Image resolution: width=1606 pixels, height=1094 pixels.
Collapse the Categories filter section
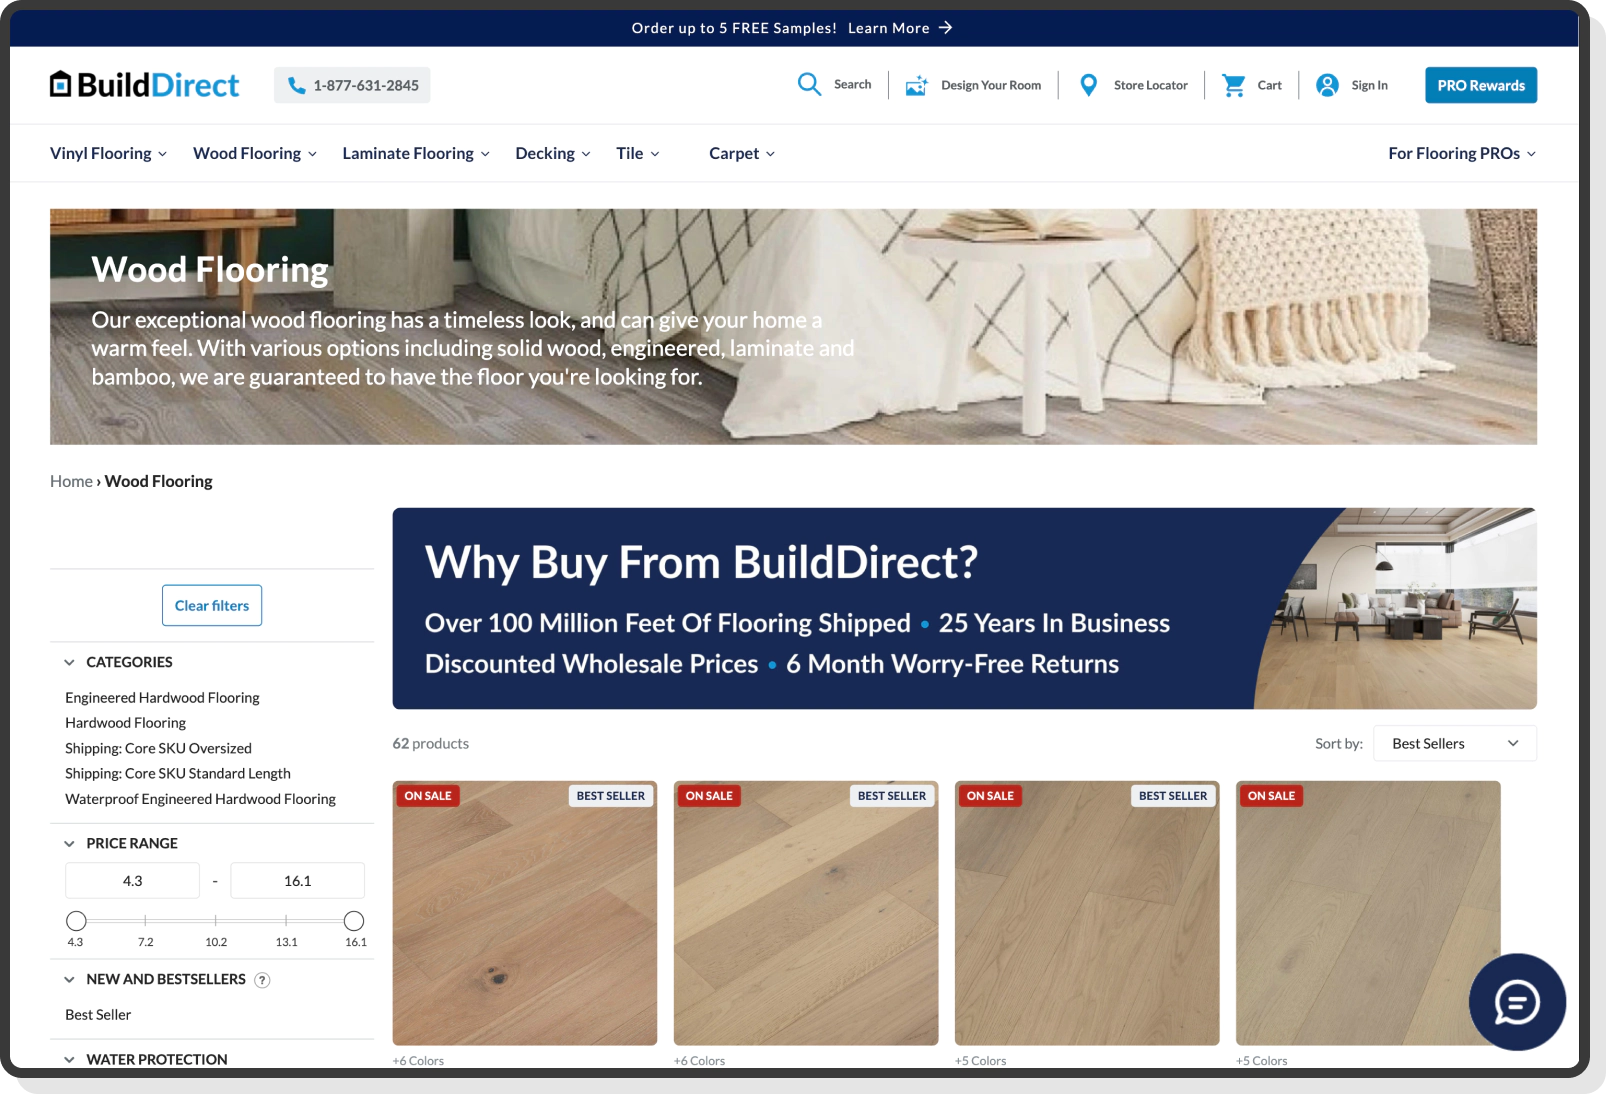click(x=69, y=662)
